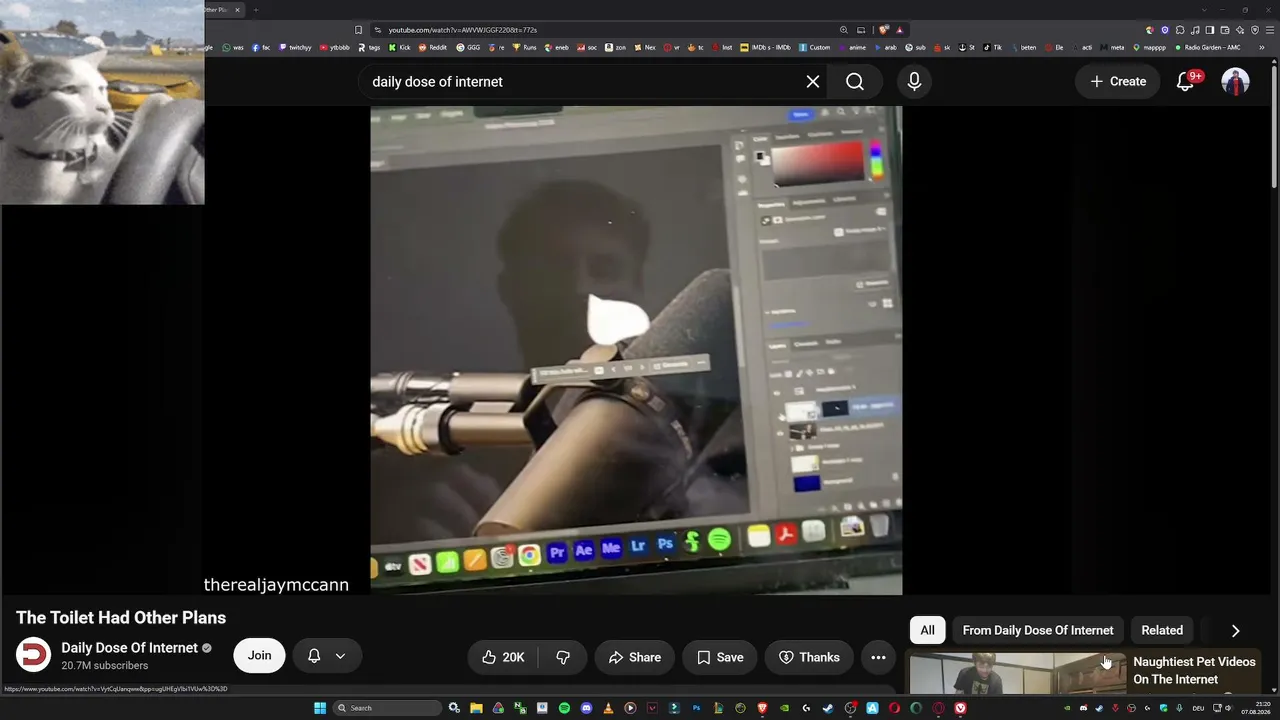Open VLC media player from taskbar

click(x=608, y=708)
